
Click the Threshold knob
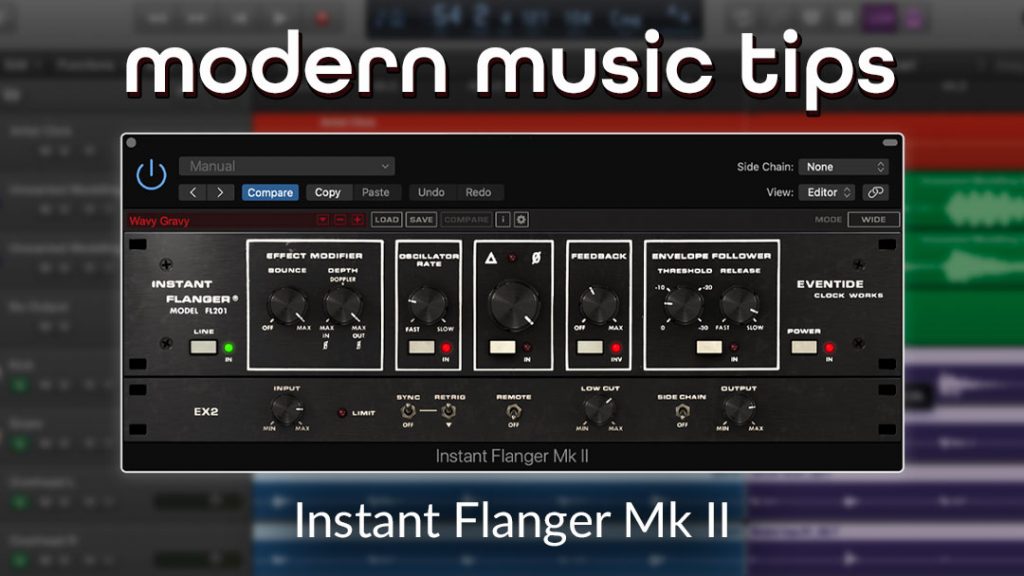click(683, 306)
